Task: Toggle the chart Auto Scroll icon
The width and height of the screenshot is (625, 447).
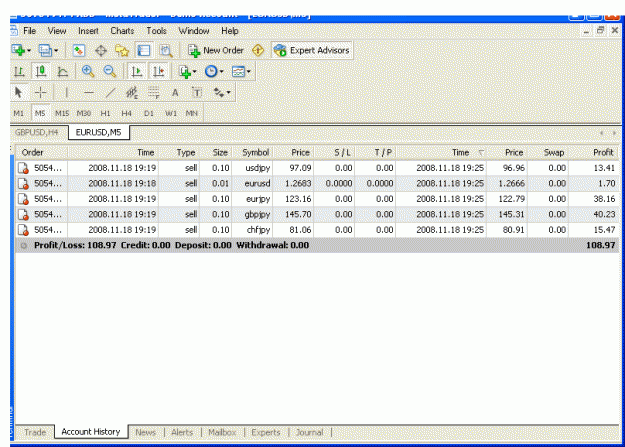Action: click(x=137, y=72)
